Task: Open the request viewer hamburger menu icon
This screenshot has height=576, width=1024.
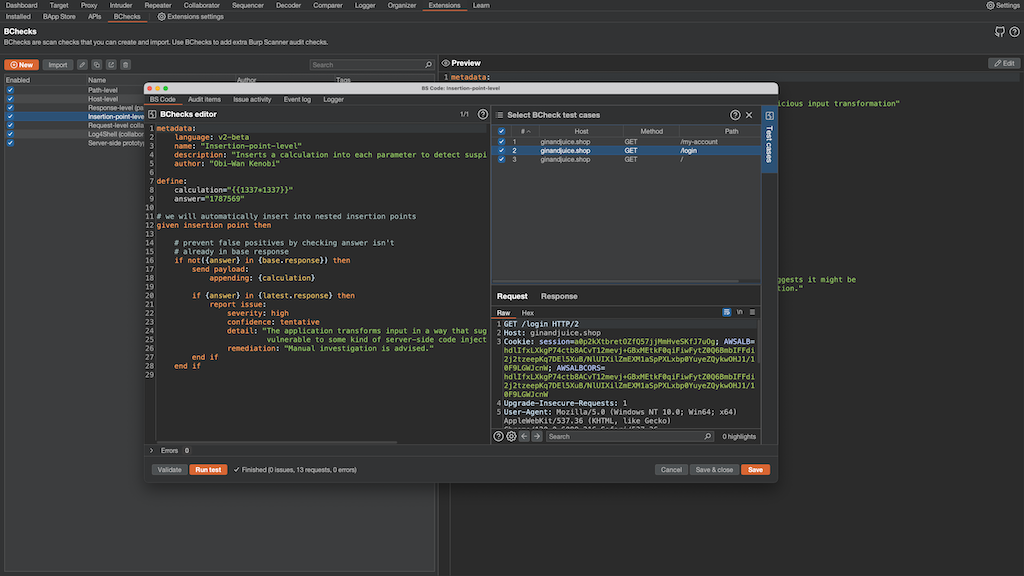Action: pyautogui.click(x=752, y=312)
